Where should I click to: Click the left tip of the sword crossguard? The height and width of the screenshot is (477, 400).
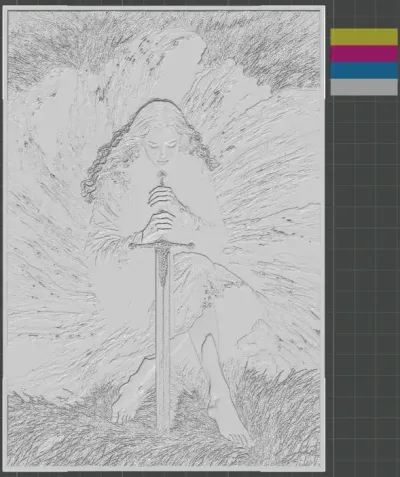tap(132, 246)
